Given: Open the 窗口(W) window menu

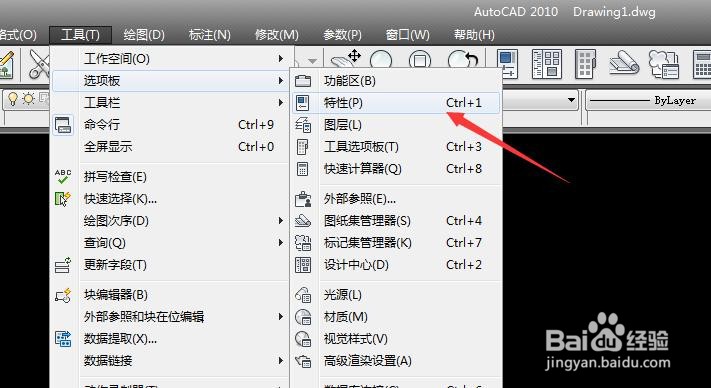Looking at the screenshot, I should [x=407, y=35].
